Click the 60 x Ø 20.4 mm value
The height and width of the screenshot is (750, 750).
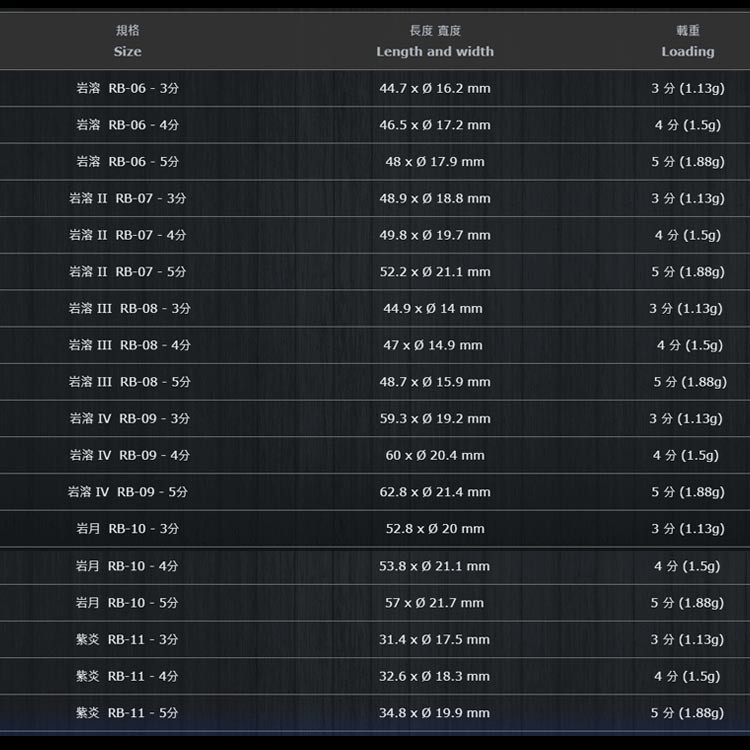(x=435, y=455)
